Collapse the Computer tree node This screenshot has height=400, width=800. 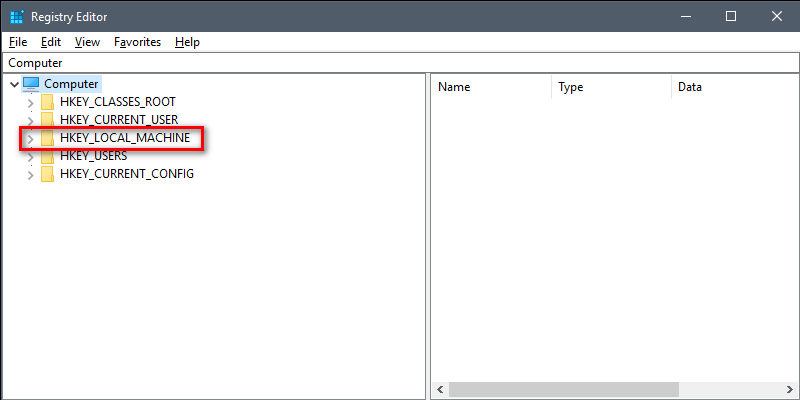click(14, 84)
